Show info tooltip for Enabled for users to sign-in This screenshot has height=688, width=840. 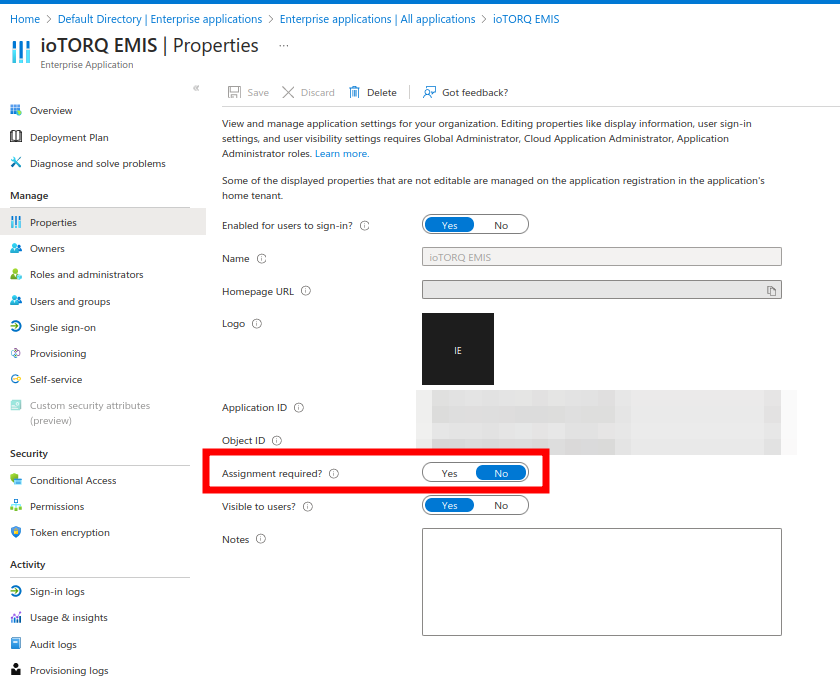point(365,226)
